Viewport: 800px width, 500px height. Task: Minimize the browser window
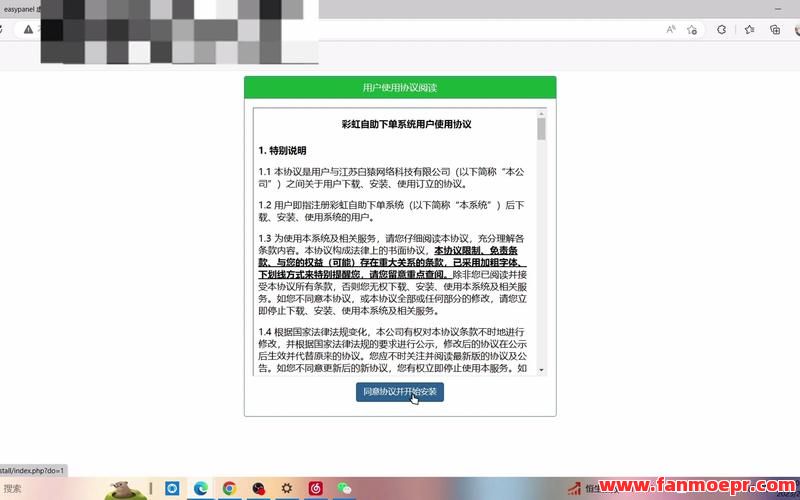tap(778, 9)
